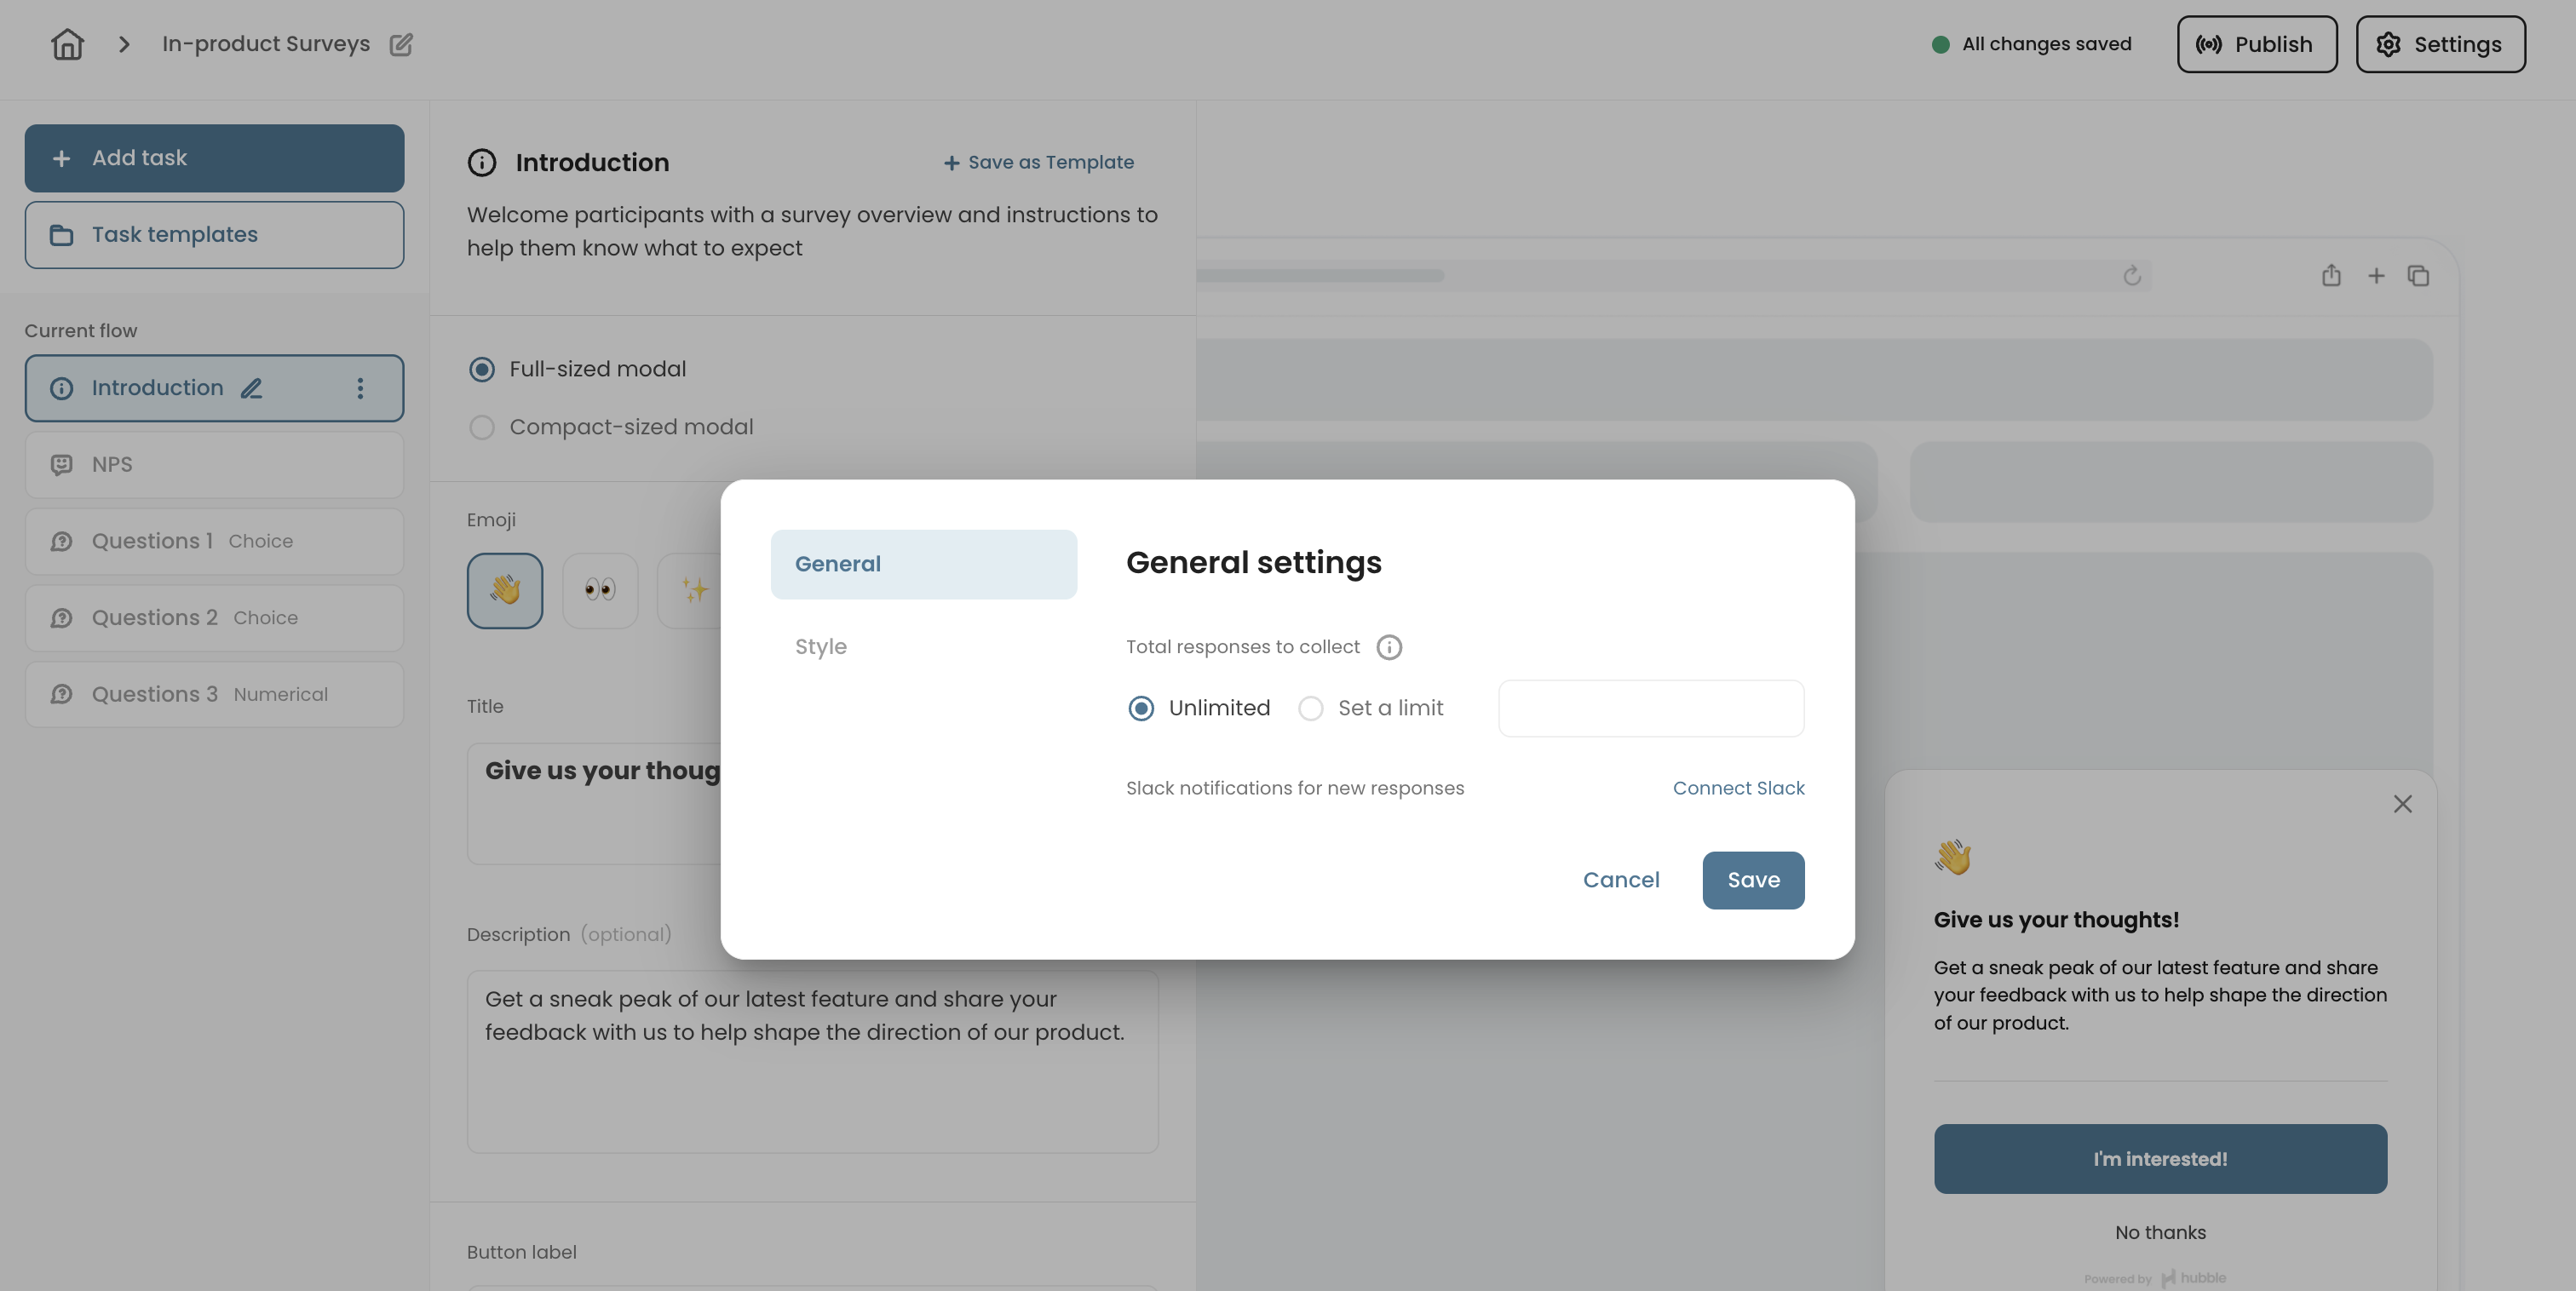Click the Questions 3 question icon

coord(61,694)
